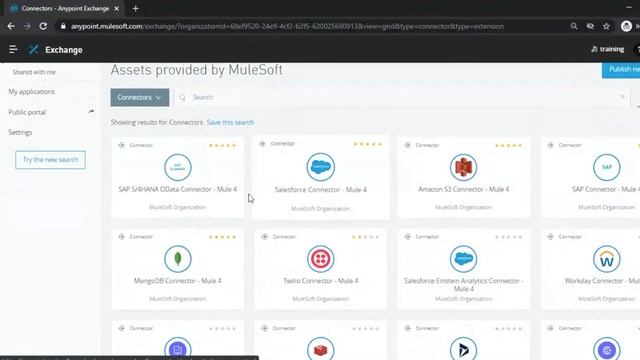
Task: Open the Salesforce Einstein Analytics Connector icon
Action: (x=463, y=258)
